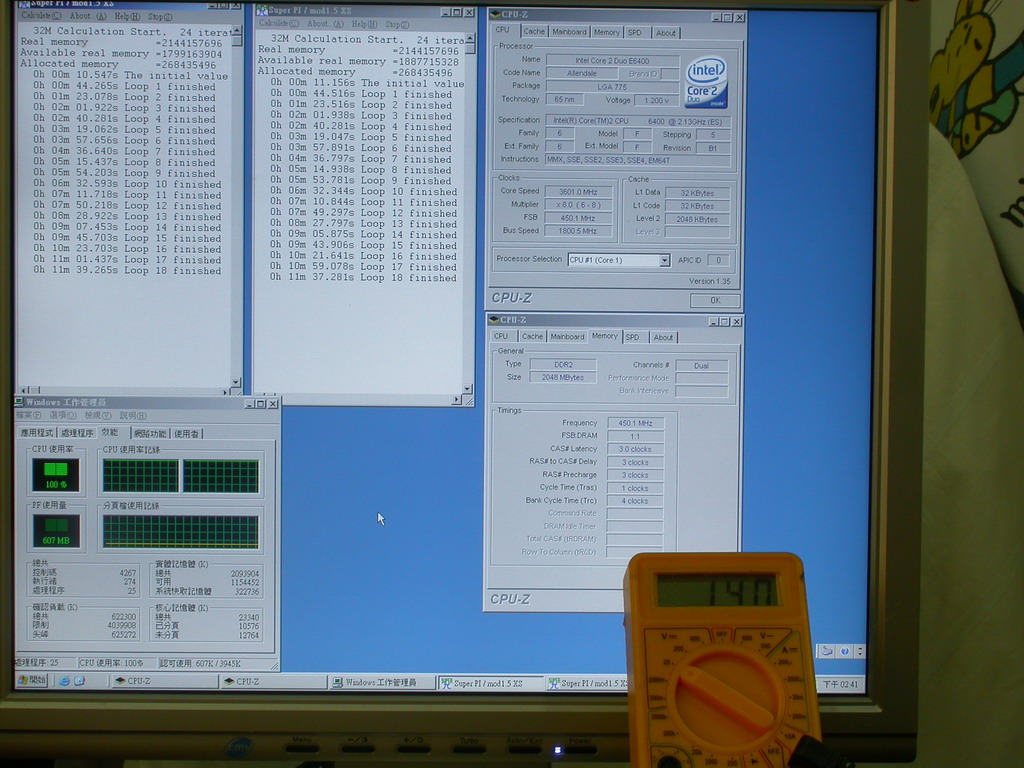Click the status bar text '認可使用: 607K / 3945K'
Image resolution: width=1024 pixels, height=768 pixels.
[x=200, y=663]
